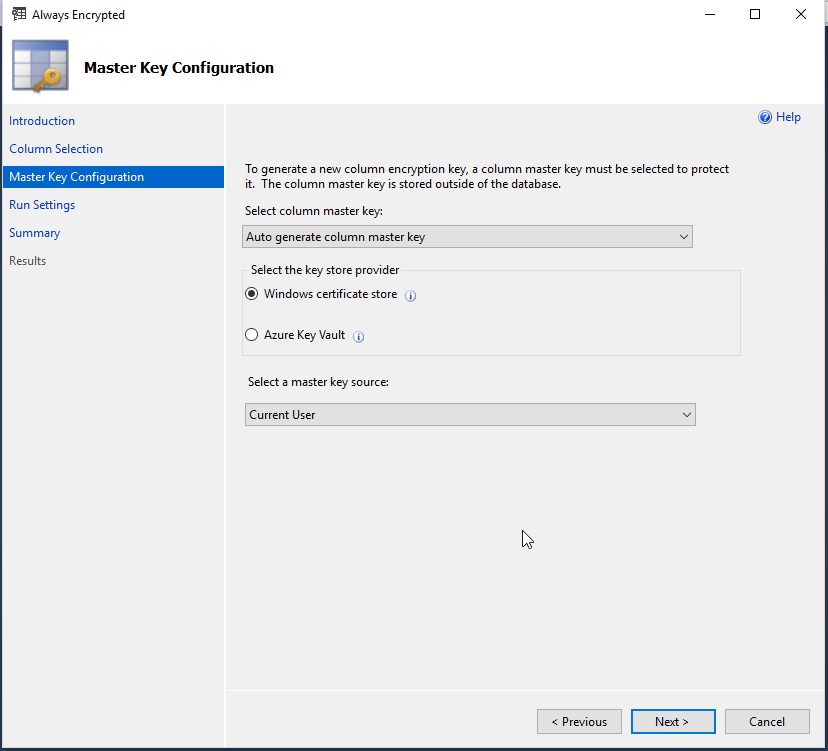Open the Summary step
828x751 pixels.
[34, 232]
